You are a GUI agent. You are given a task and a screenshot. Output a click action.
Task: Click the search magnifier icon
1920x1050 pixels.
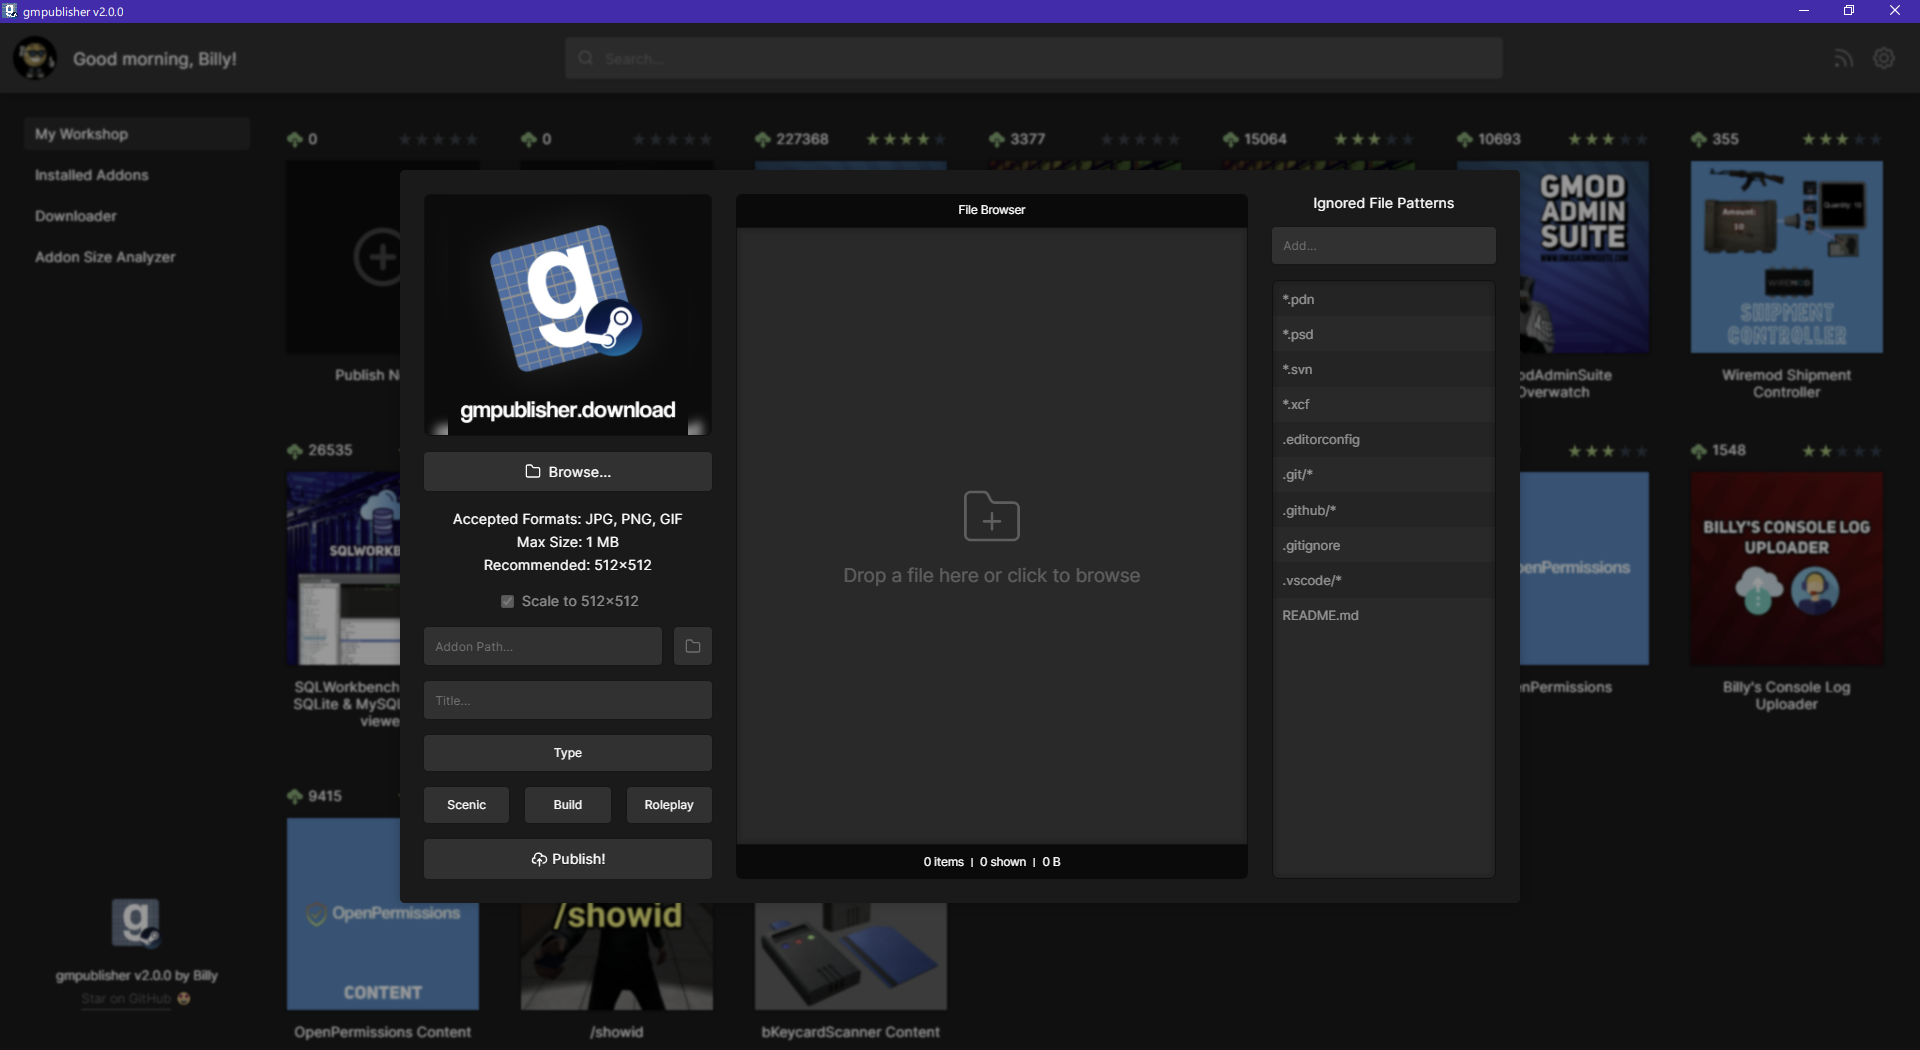tap(584, 57)
